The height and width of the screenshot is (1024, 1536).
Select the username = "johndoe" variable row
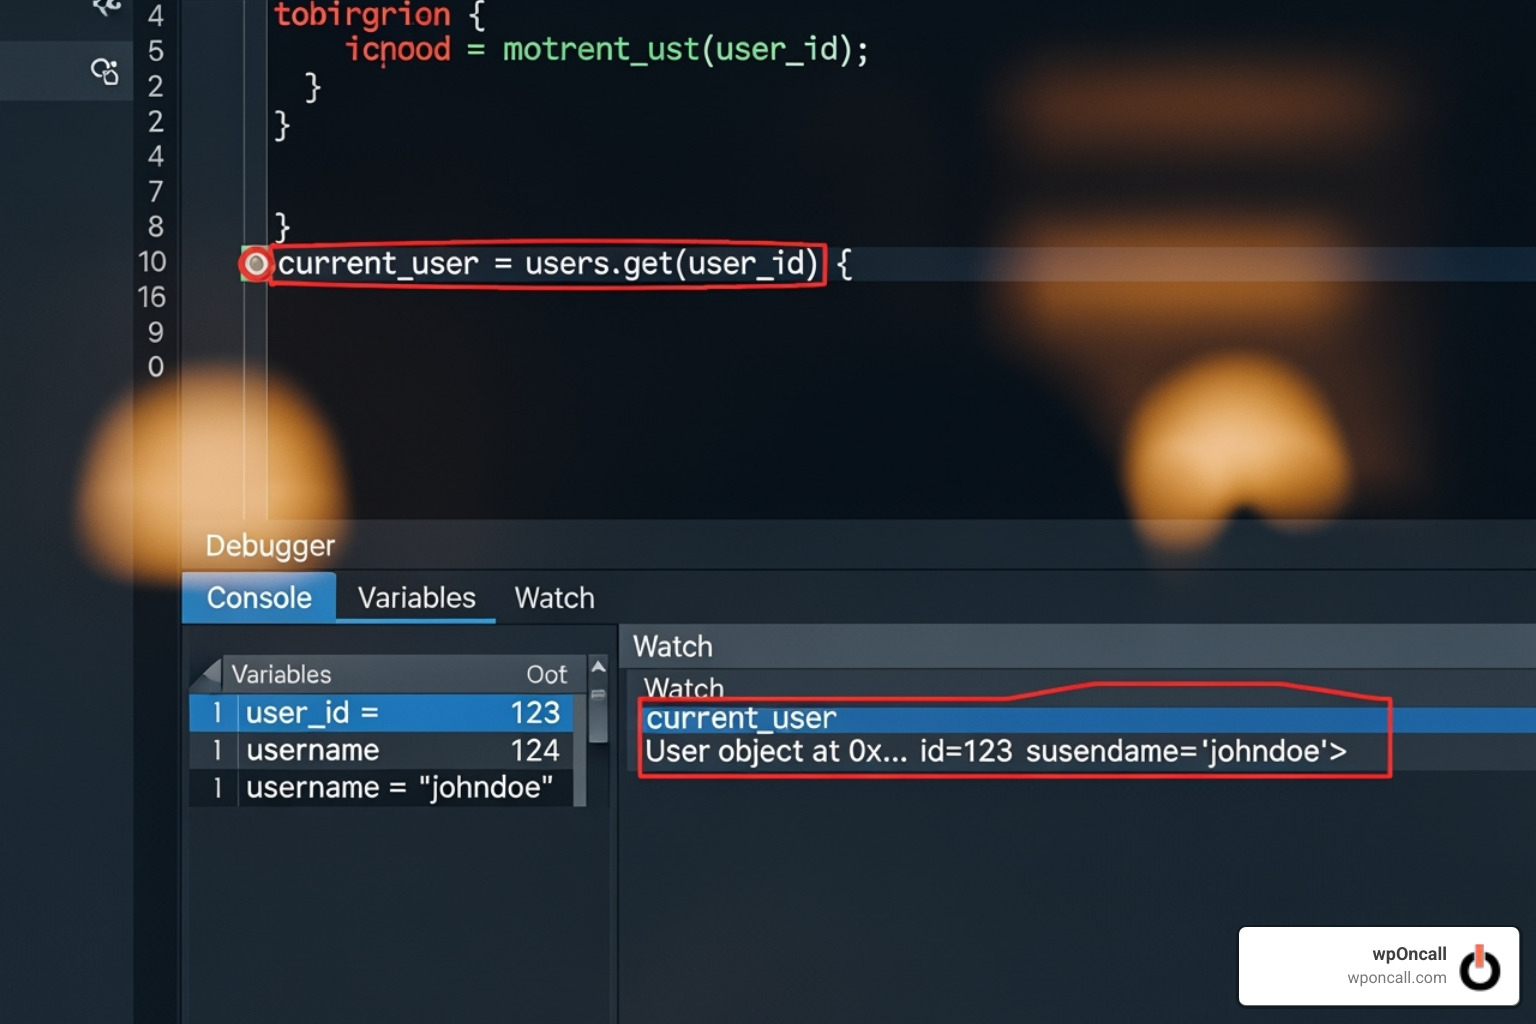[x=400, y=787]
